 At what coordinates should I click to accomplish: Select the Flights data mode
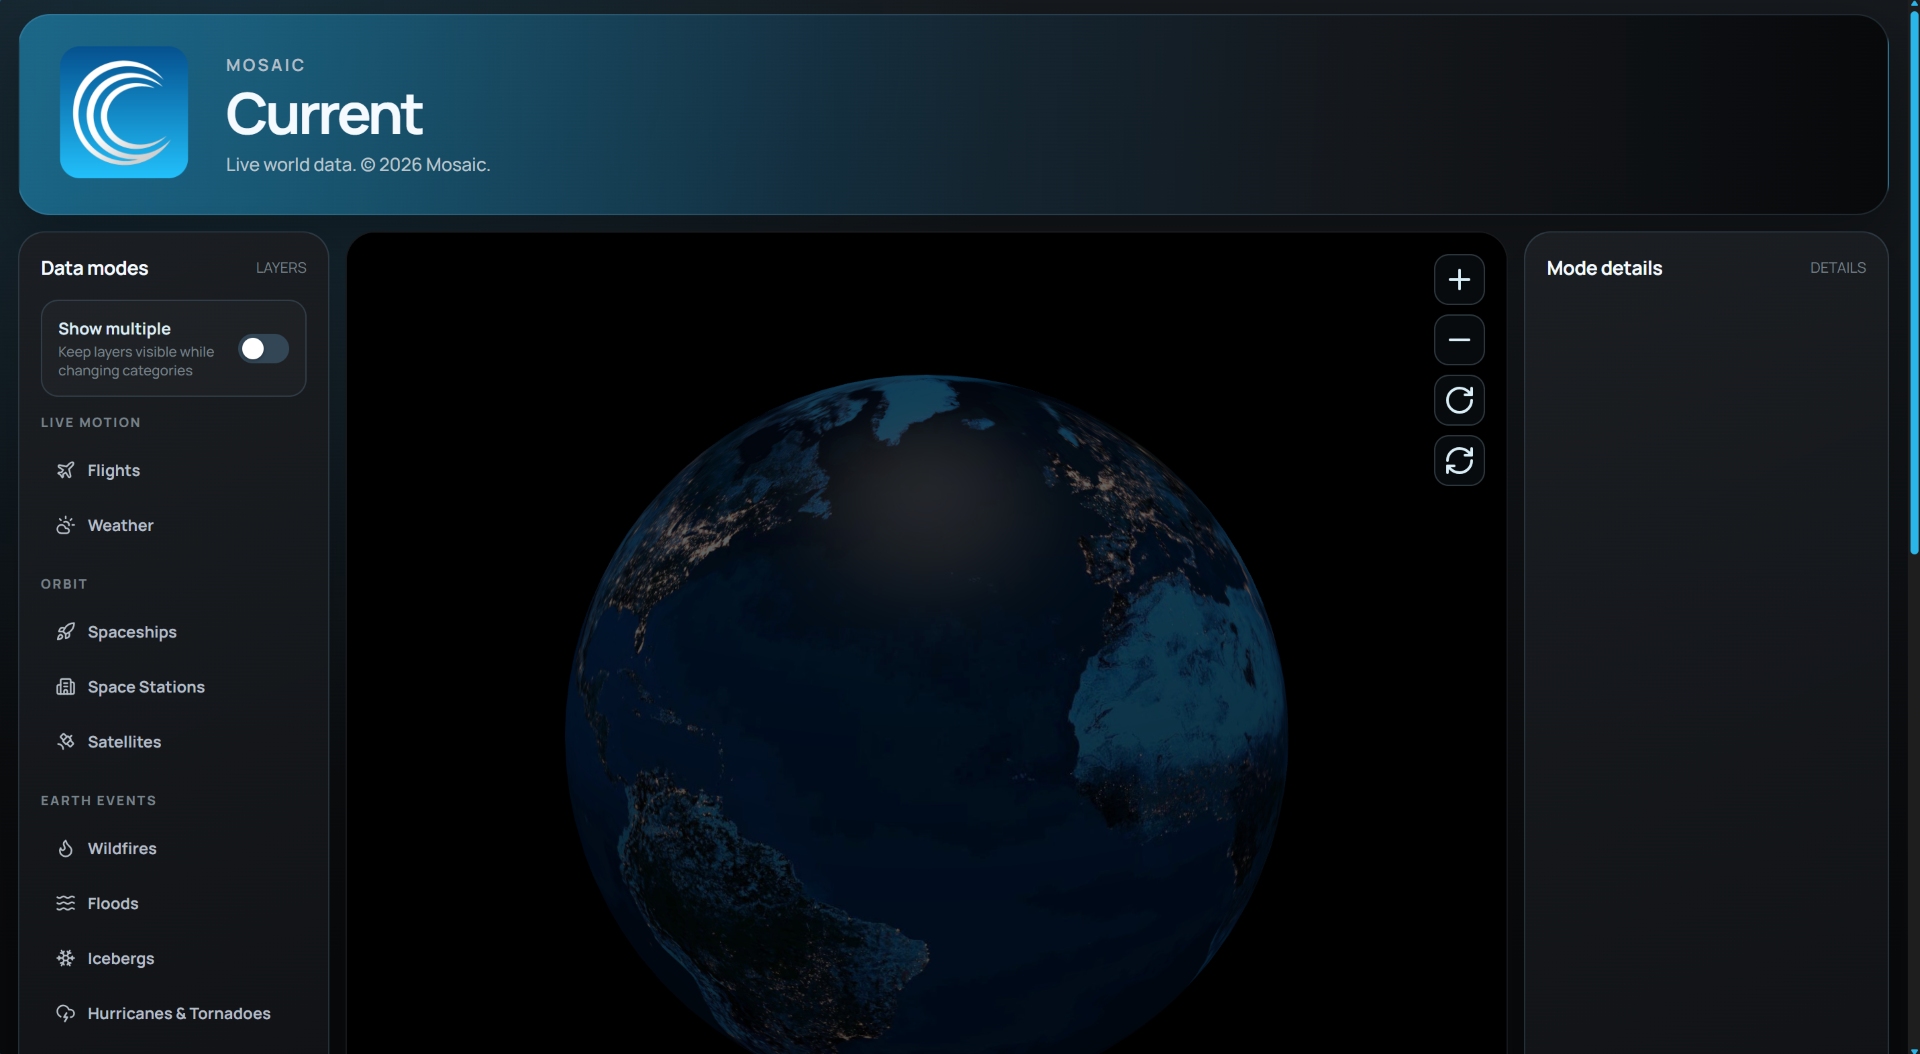pyautogui.click(x=173, y=470)
